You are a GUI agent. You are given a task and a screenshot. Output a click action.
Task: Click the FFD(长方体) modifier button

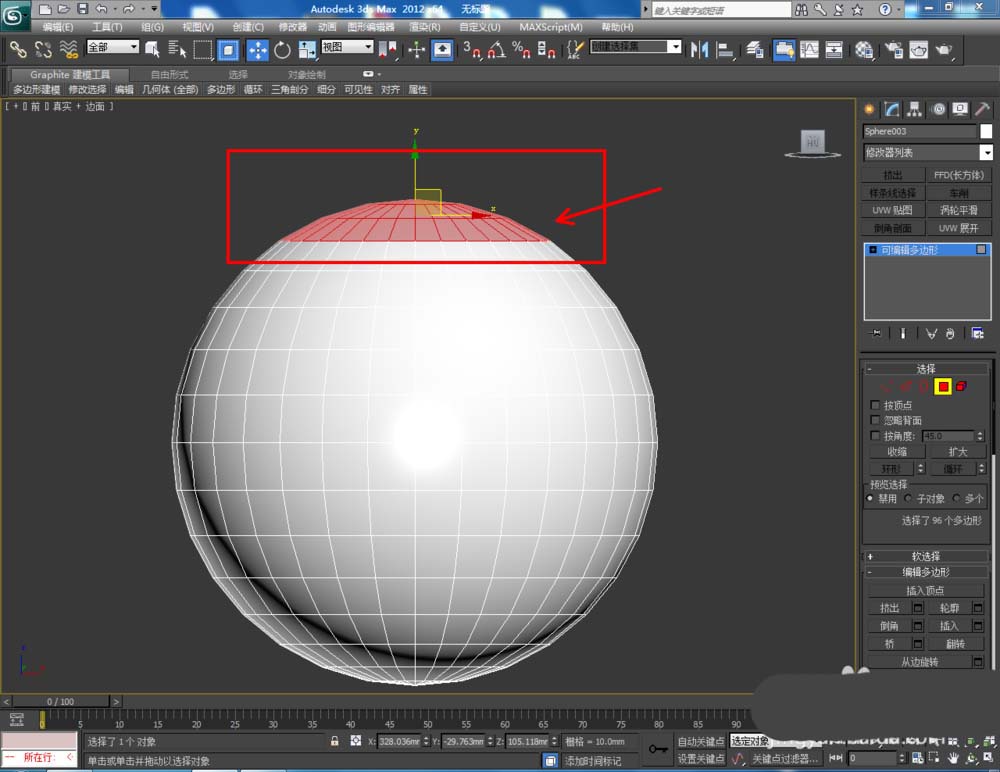click(959, 175)
